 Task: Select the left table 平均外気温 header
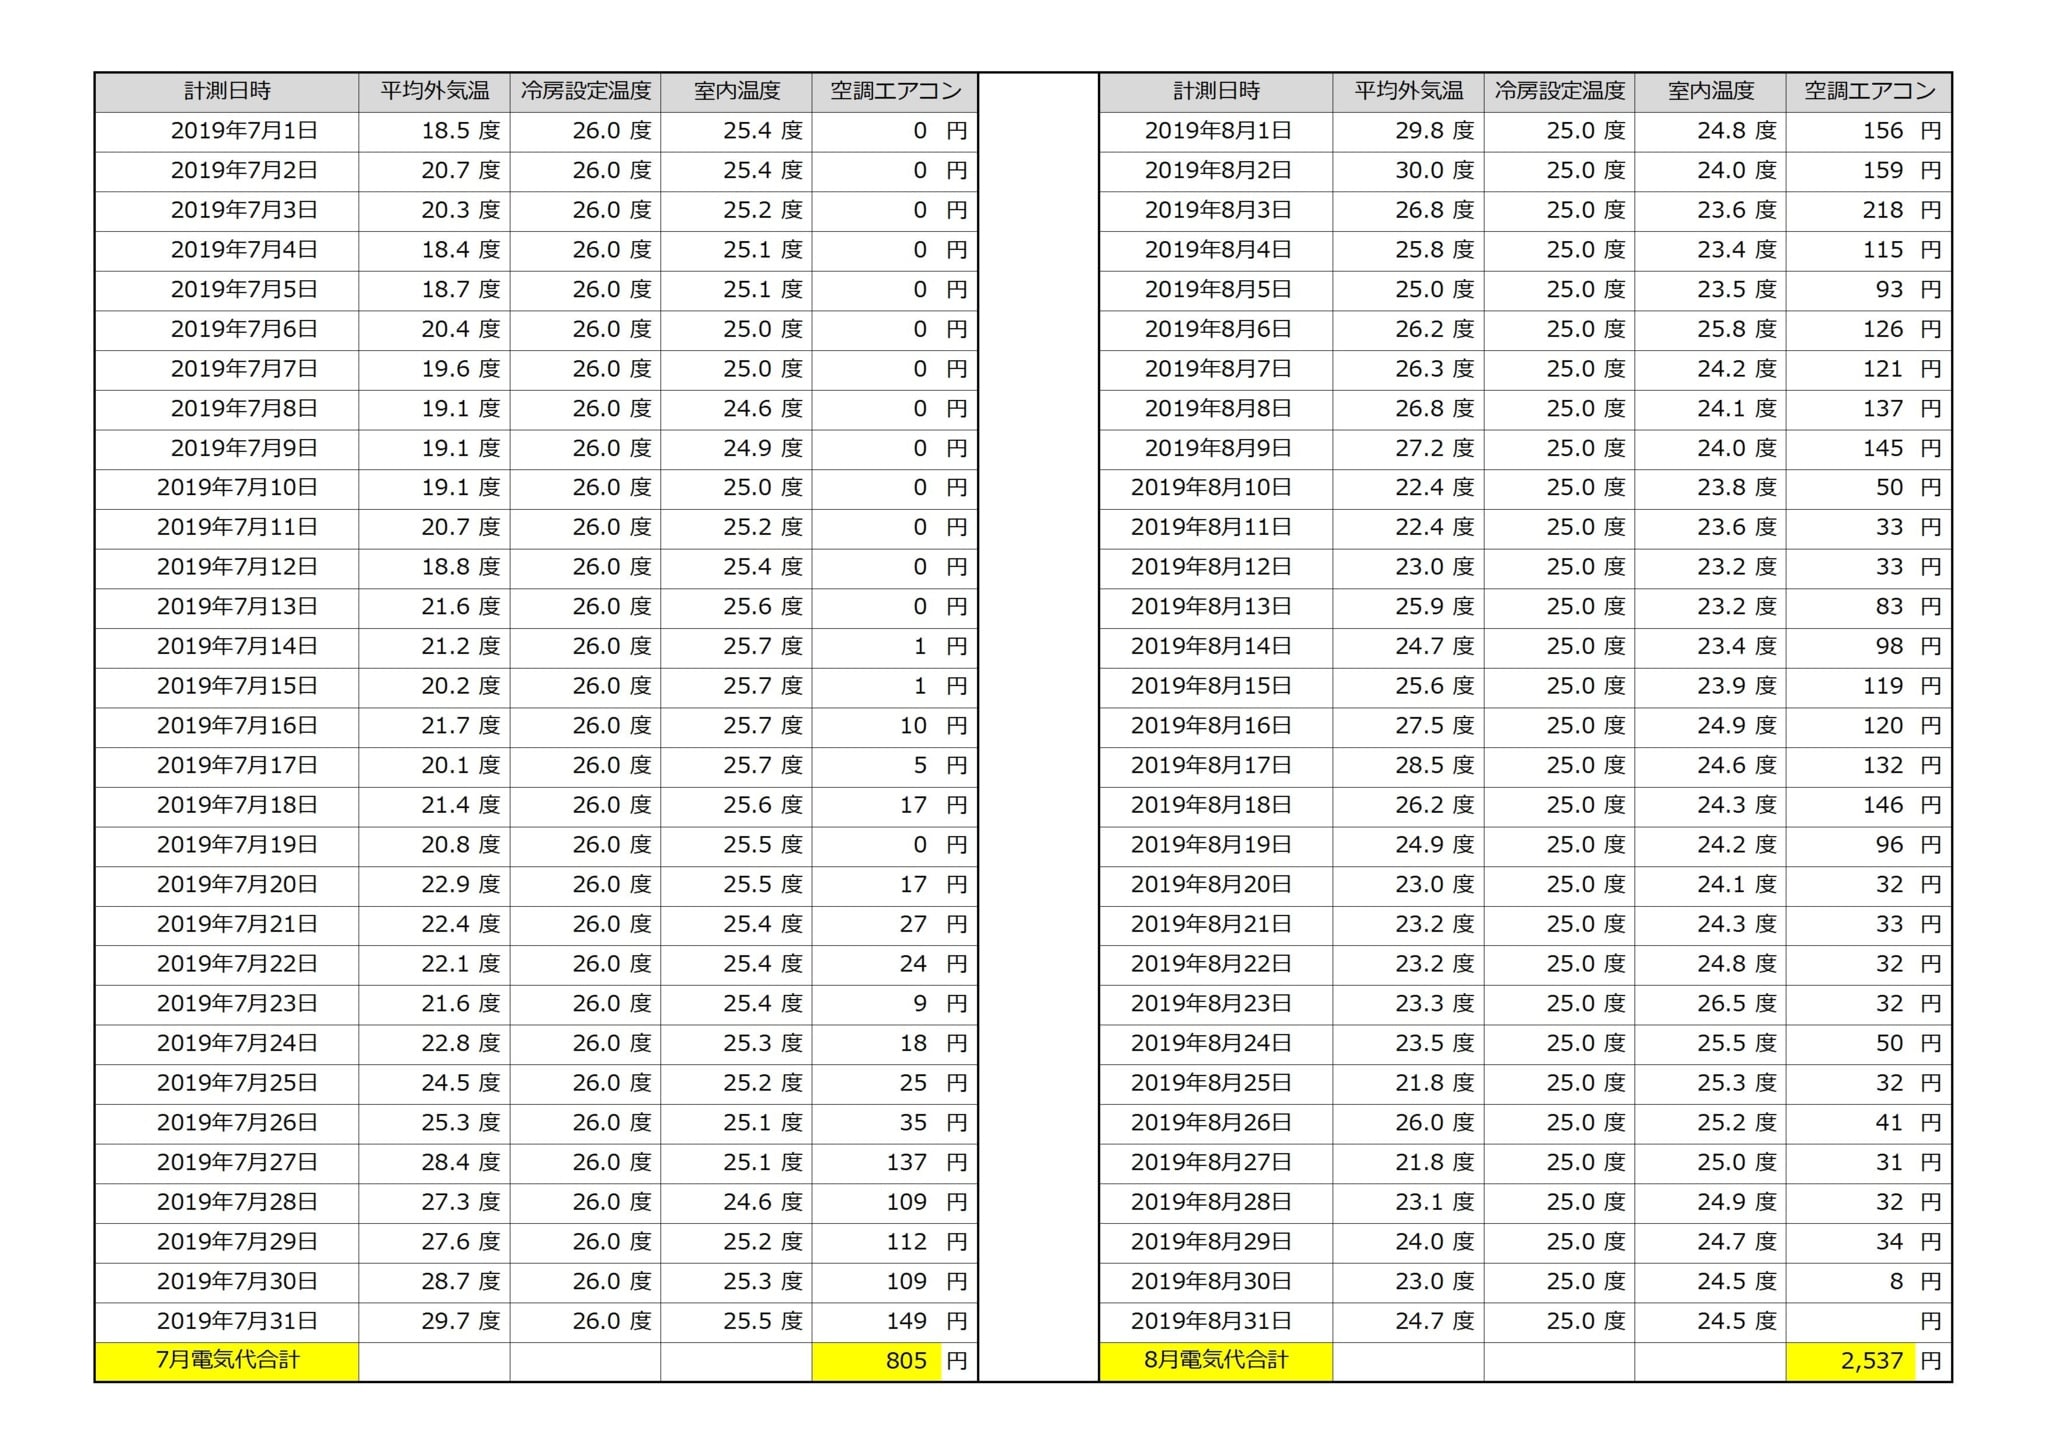[x=434, y=92]
